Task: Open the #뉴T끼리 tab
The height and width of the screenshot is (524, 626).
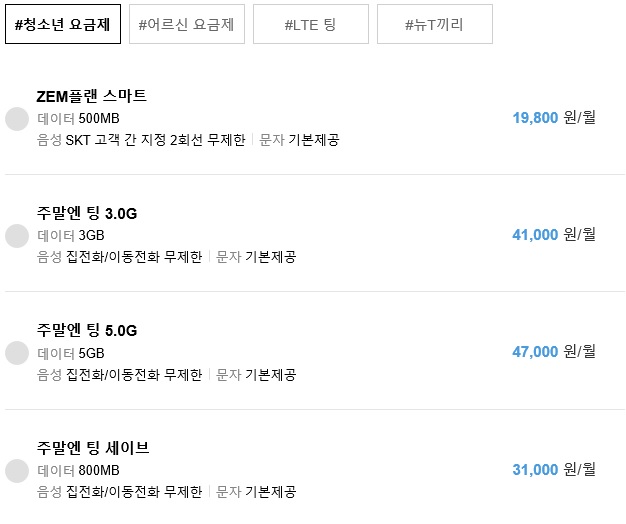Action: tap(435, 24)
